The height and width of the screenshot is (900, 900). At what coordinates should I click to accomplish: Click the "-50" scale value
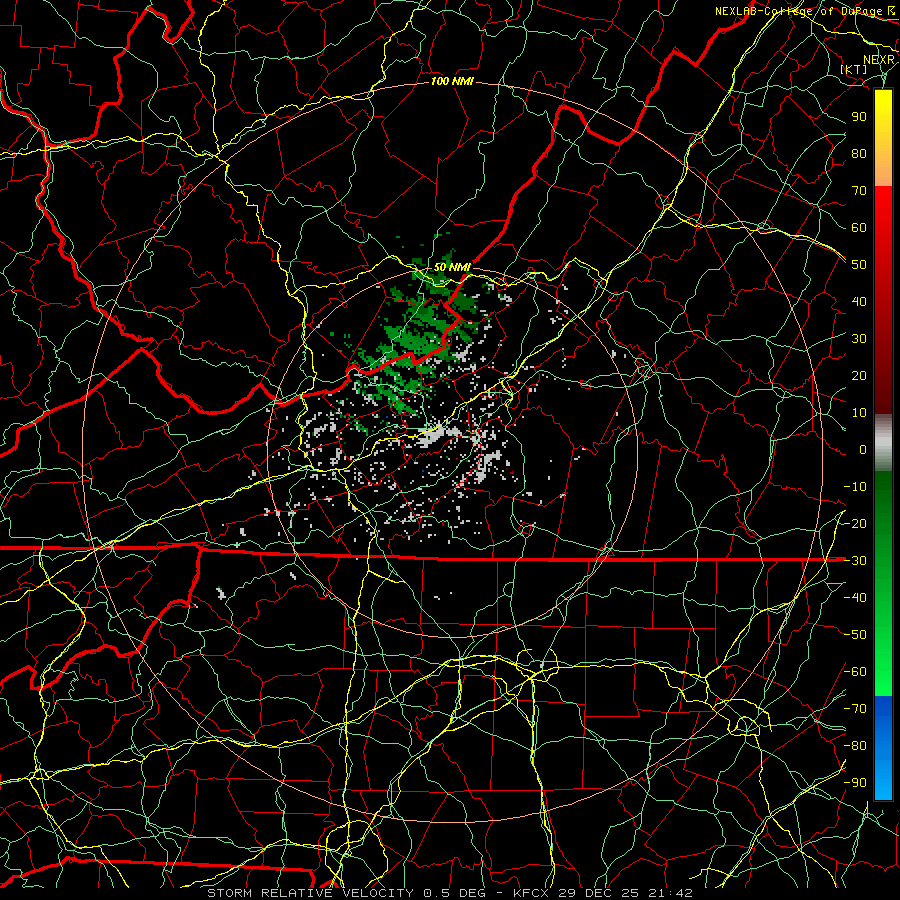tap(855, 635)
